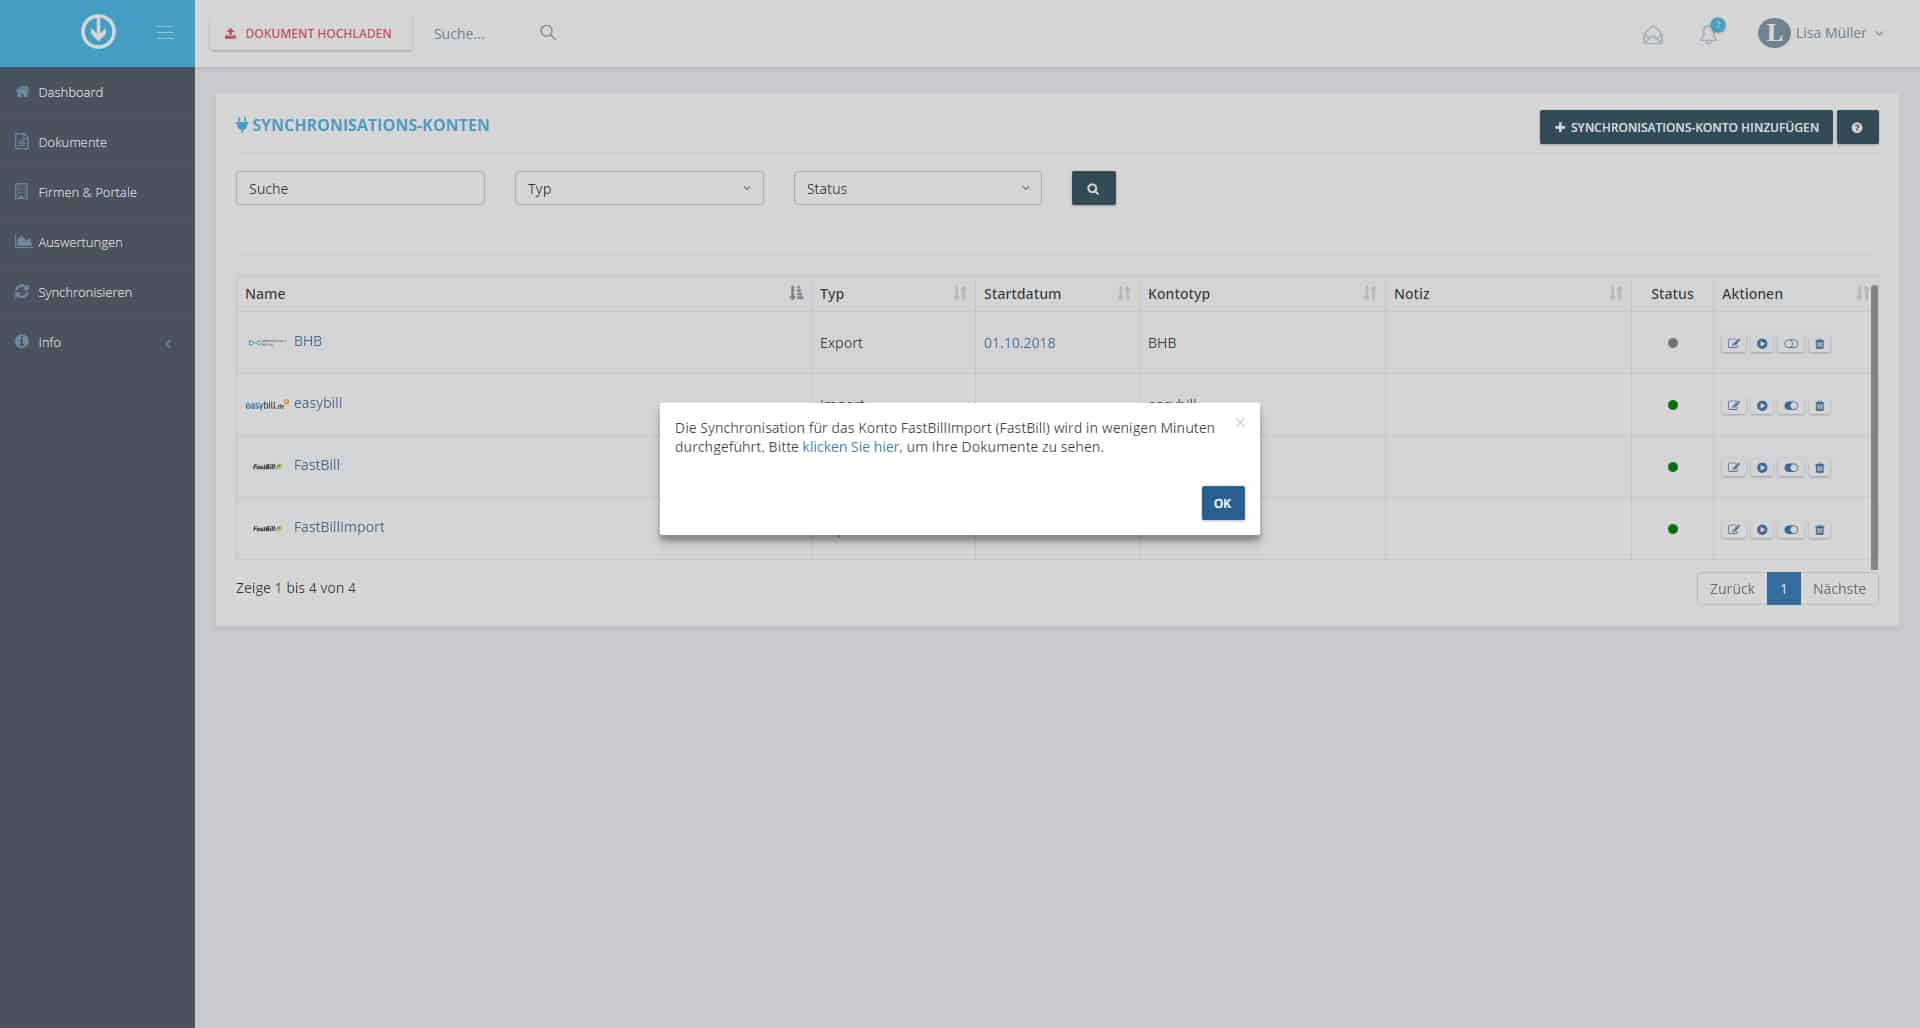Run synchronisation for the easybill row
Screen dimensions: 1920x1028
[1762, 406]
